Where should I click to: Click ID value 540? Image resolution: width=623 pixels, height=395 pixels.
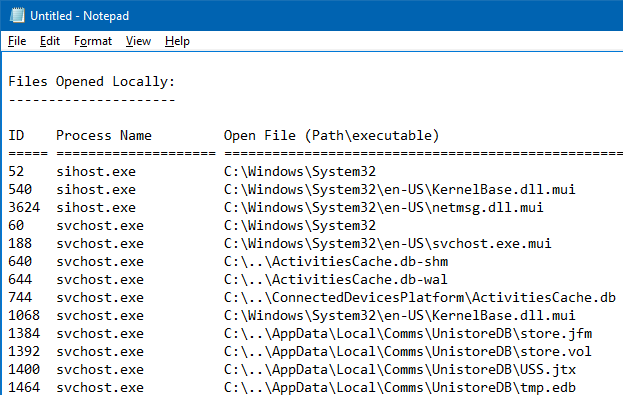pyautogui.click(x=20, y=190)
